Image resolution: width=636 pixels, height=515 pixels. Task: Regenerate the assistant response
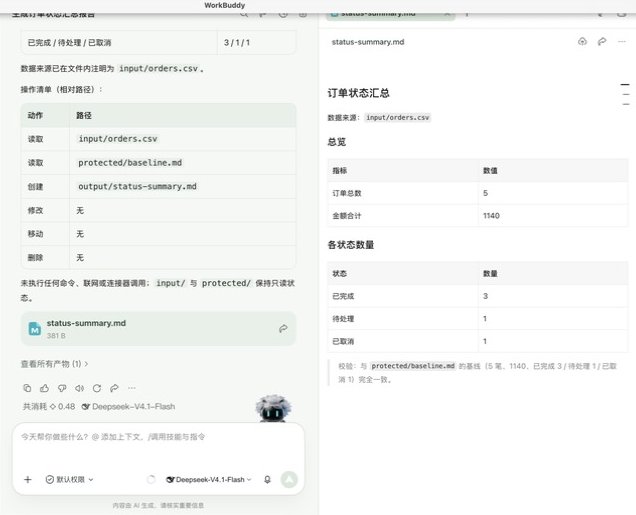click(x=97, y=388)
